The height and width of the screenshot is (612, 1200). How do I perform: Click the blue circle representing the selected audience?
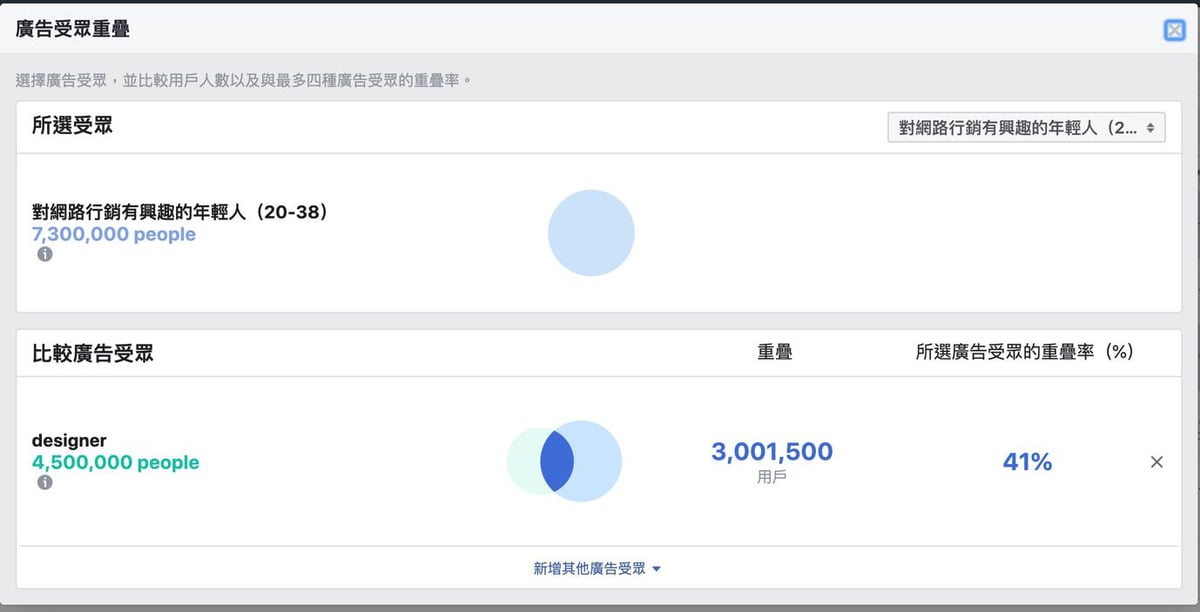tap(591, 232)
